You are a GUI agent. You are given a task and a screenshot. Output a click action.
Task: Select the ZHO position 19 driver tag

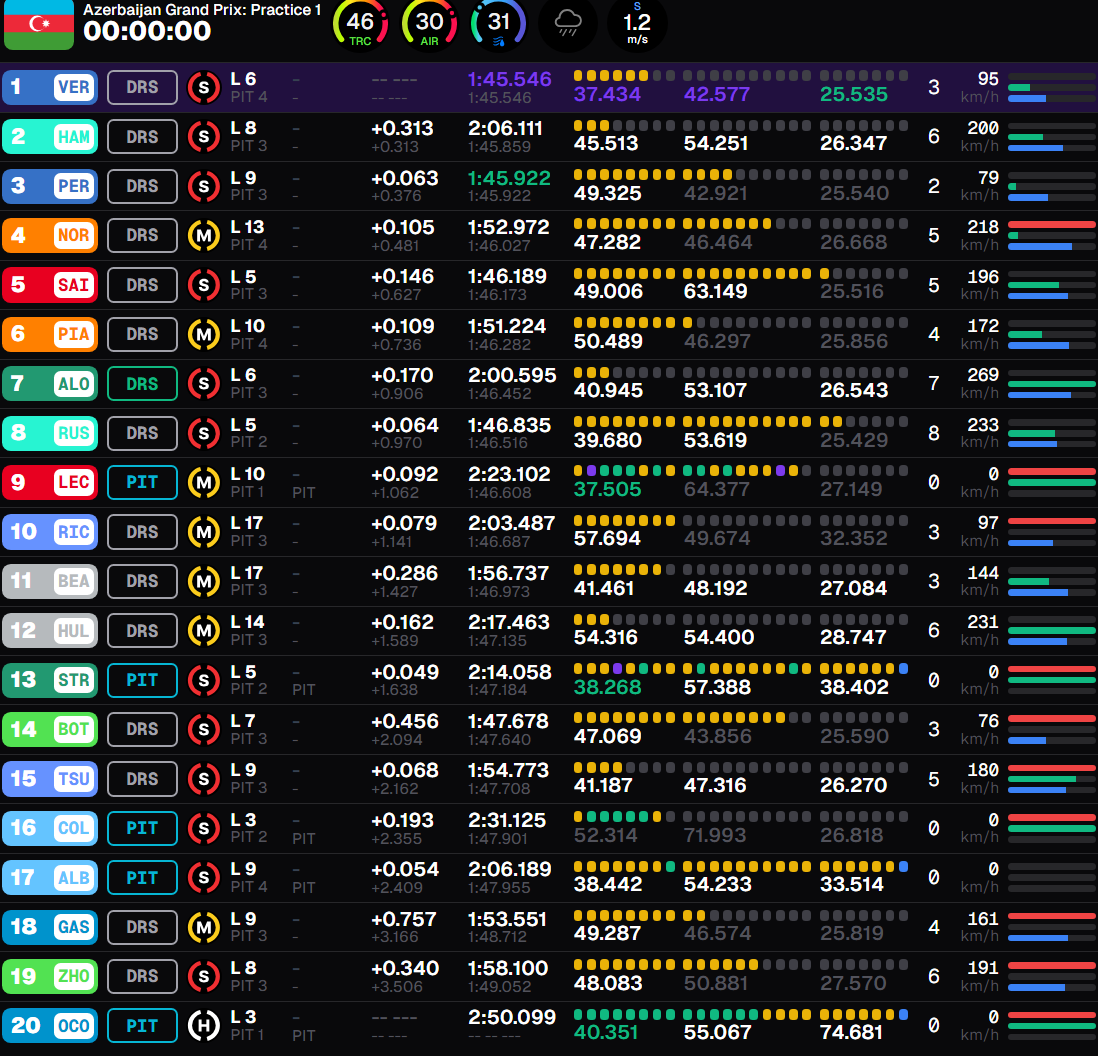tap(50, 976)
